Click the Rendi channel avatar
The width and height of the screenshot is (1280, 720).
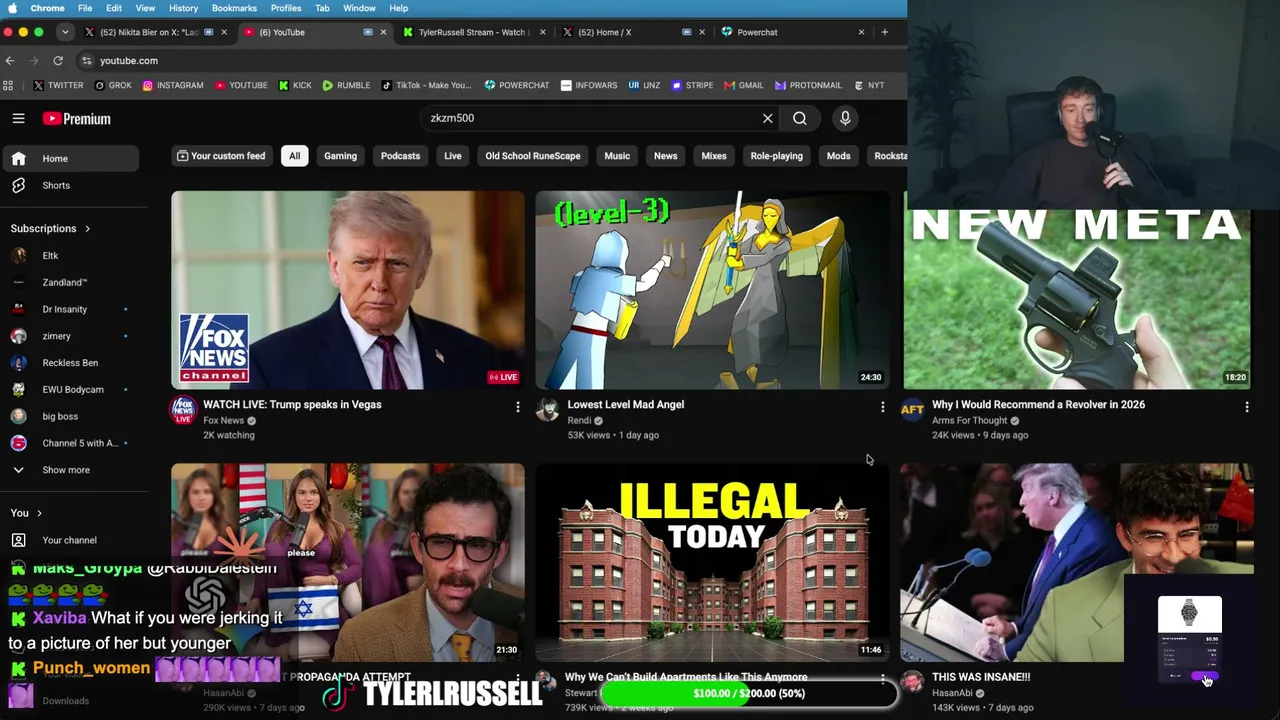tap(547, 409)
